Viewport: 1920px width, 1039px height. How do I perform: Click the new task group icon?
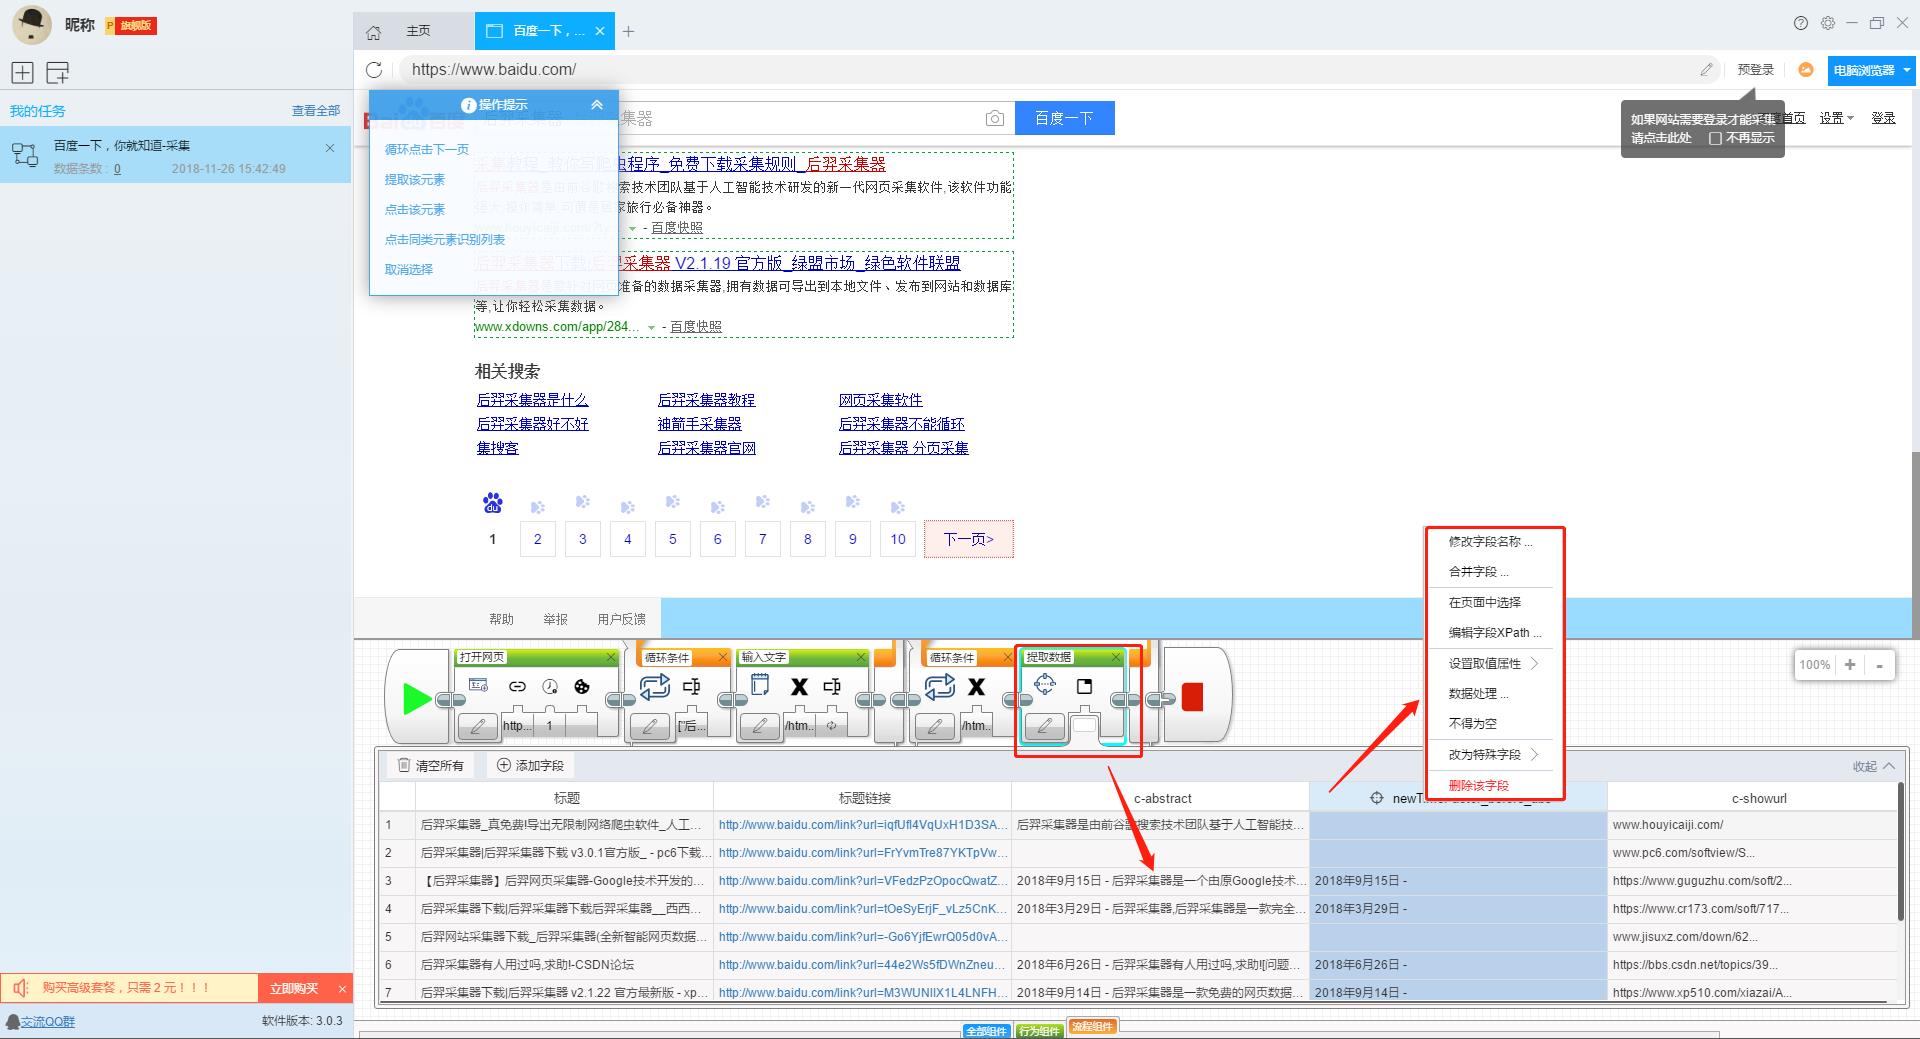(58, 72)
